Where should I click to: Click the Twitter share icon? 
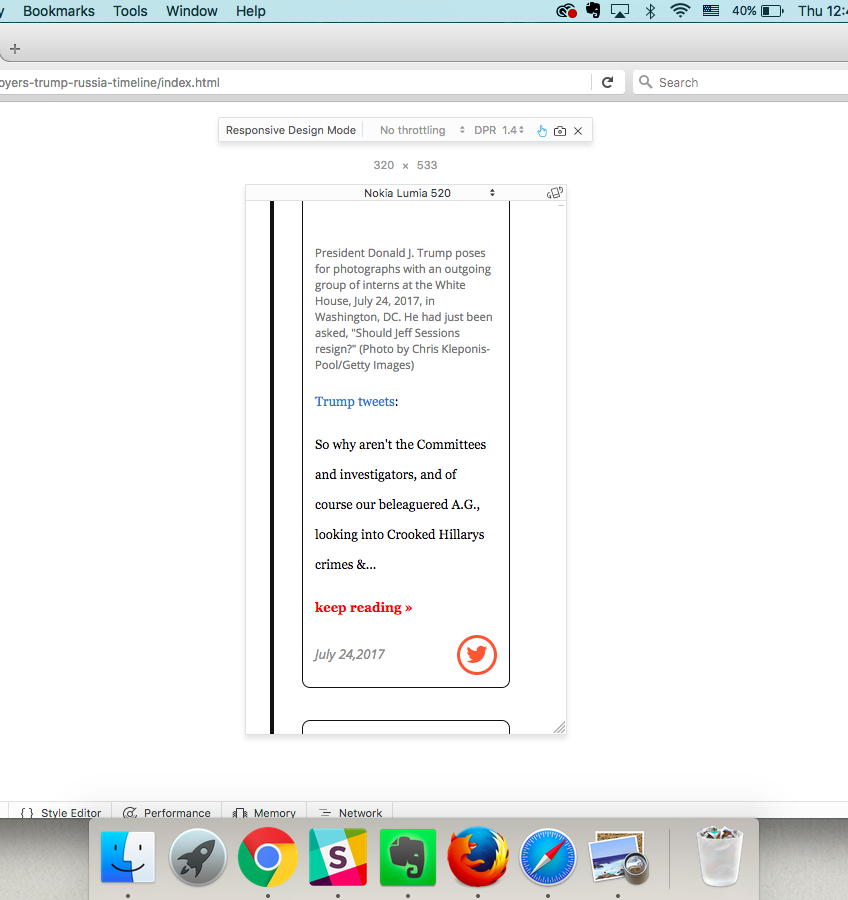point(477,654)
